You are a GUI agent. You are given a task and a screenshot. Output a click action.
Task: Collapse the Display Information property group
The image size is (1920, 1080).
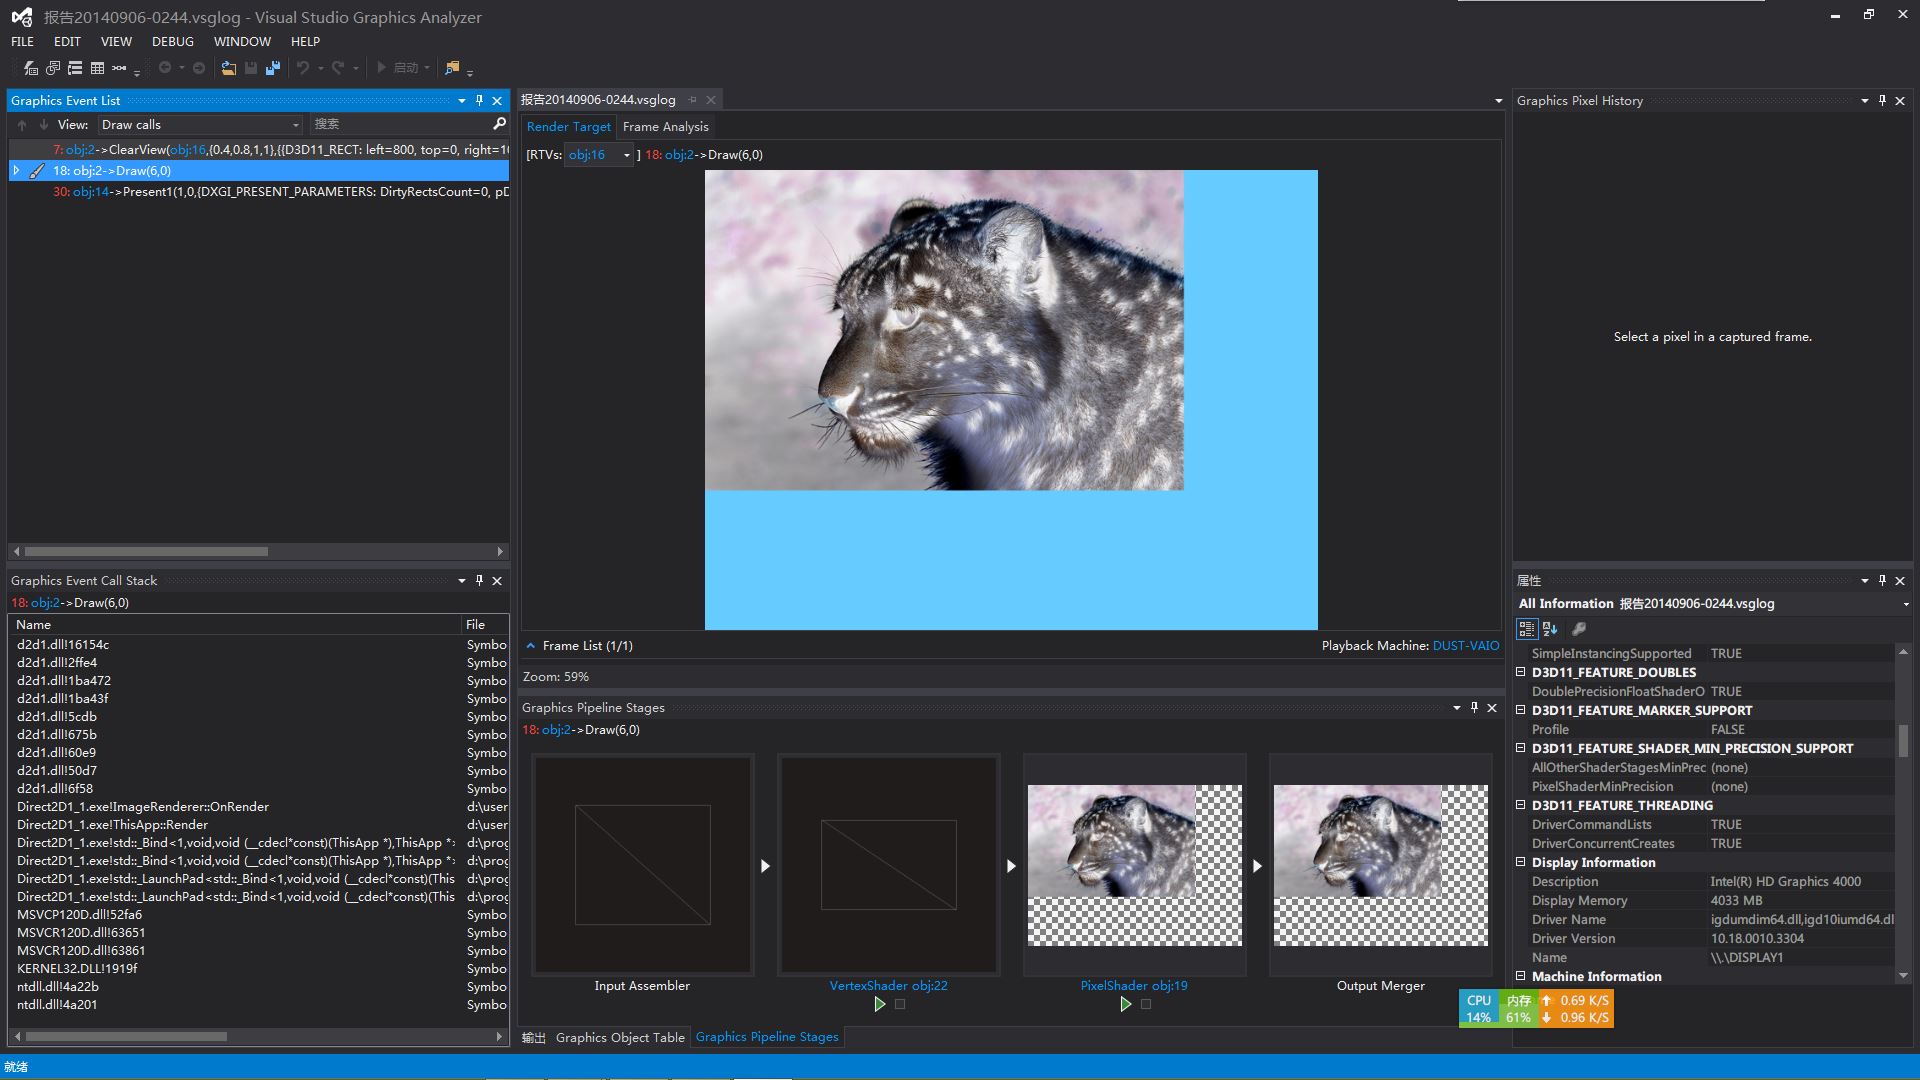[1521, 862]
